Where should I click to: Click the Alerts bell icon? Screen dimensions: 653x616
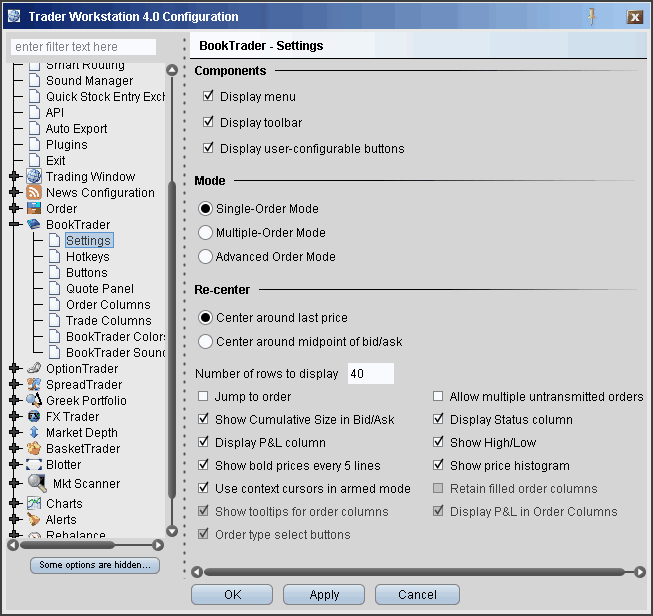[34, 519]
